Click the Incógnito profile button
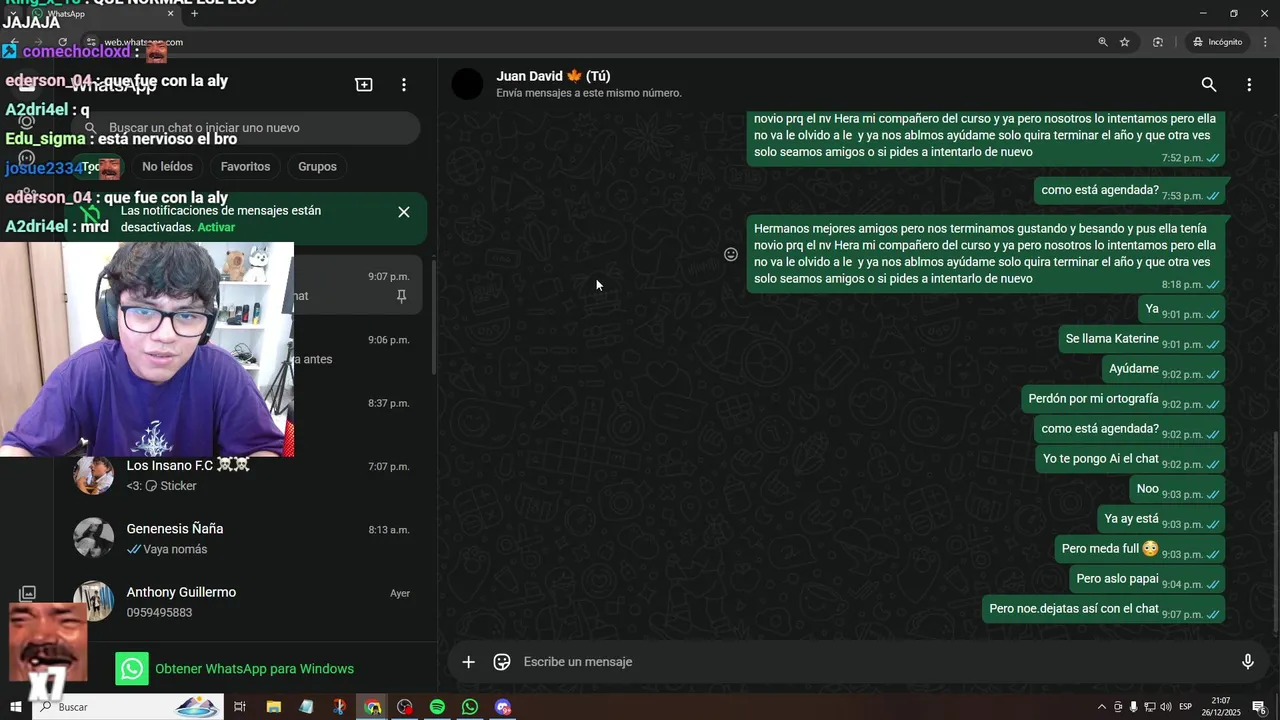Screen dimensions: 1280x720 (x=1217, y=42)
